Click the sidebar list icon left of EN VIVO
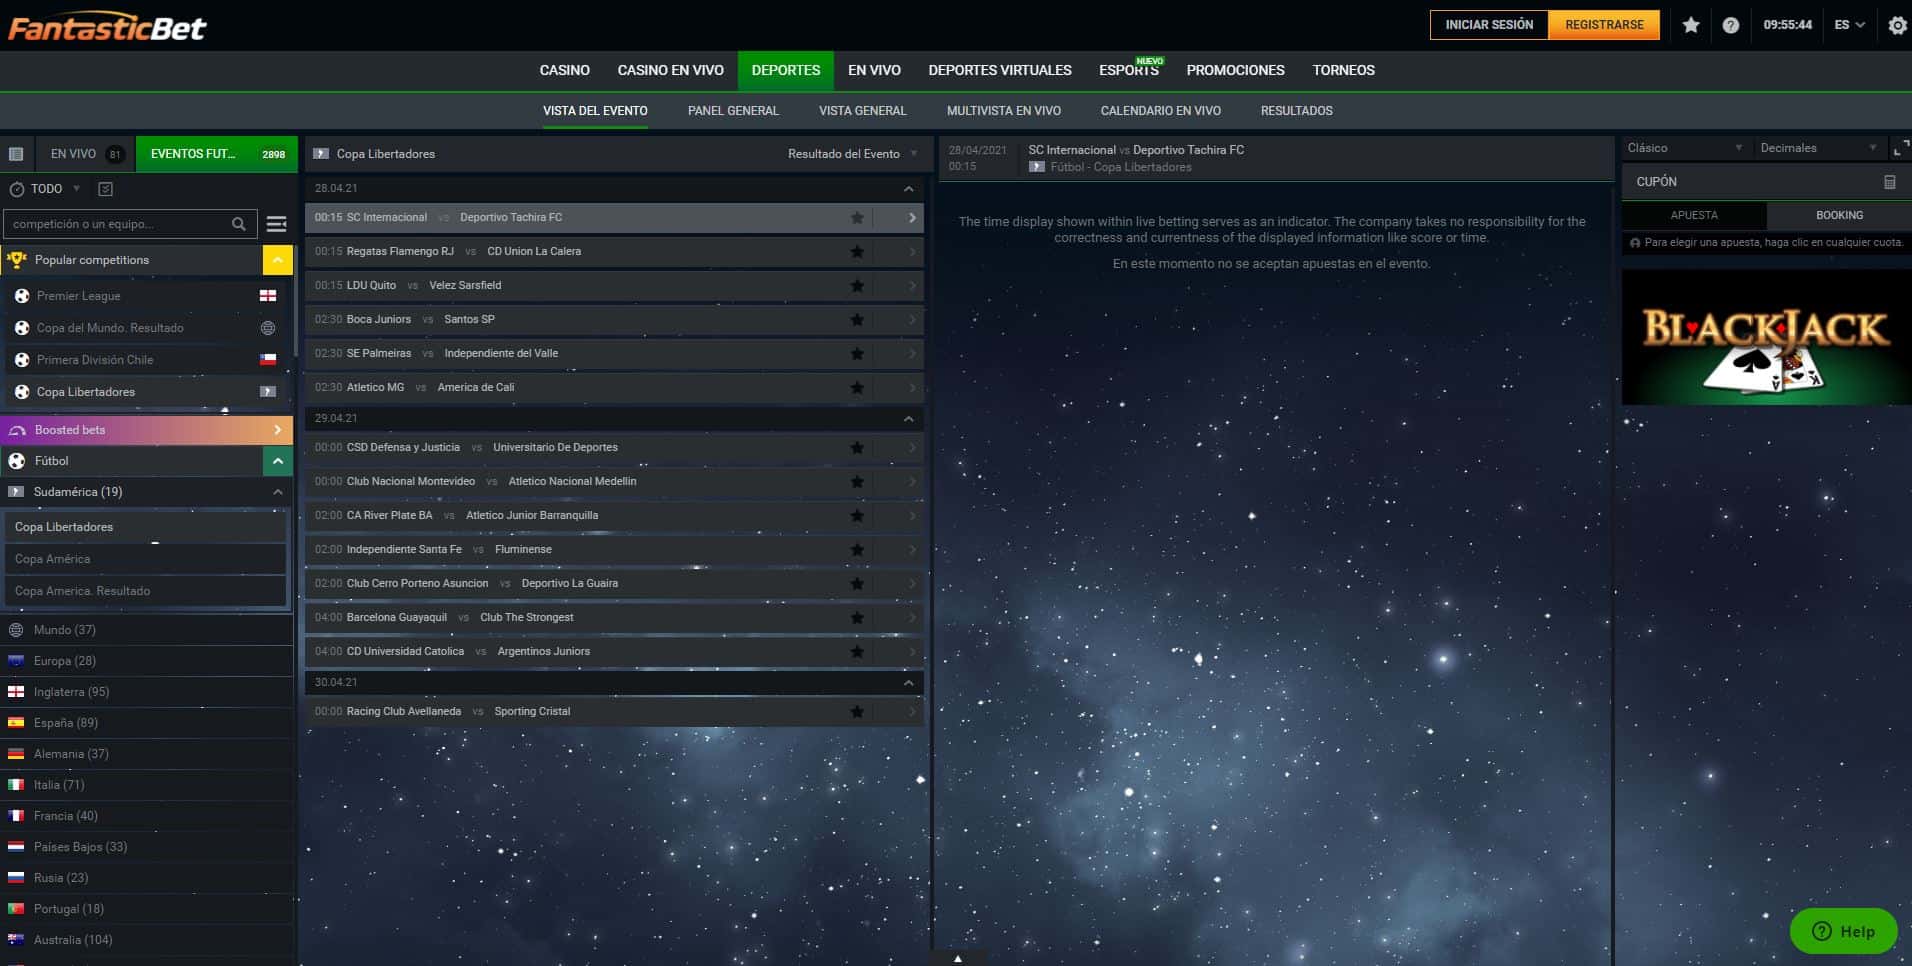The image size is (1912, 966). pyautogui.click(x=16, y=154)
